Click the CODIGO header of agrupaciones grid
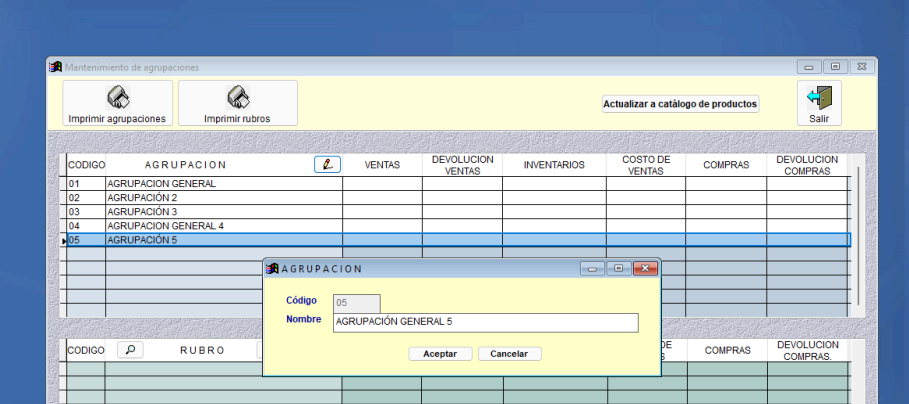 86,165
